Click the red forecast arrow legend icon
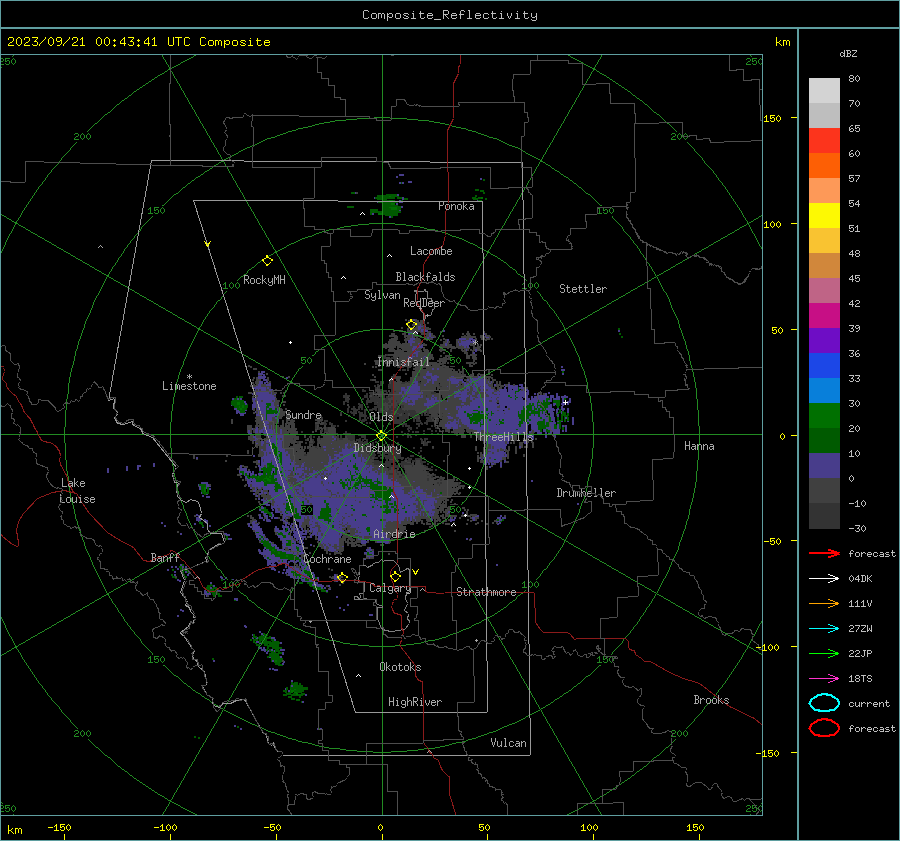The image size is (900, 841). tap(824, 553)
